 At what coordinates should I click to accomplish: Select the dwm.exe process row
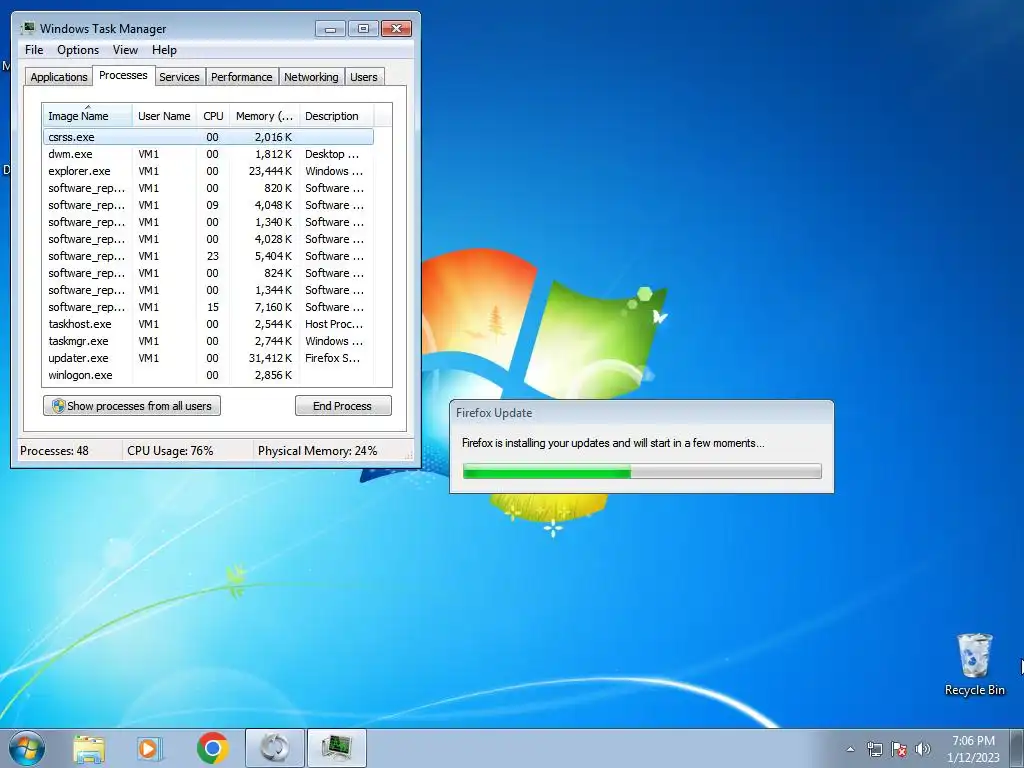coord(208,154)
